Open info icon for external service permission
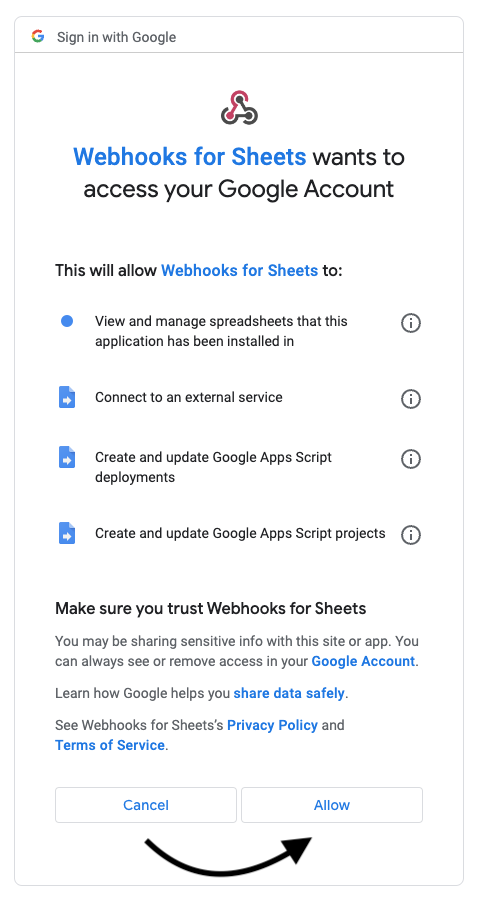 coord(410,398)
